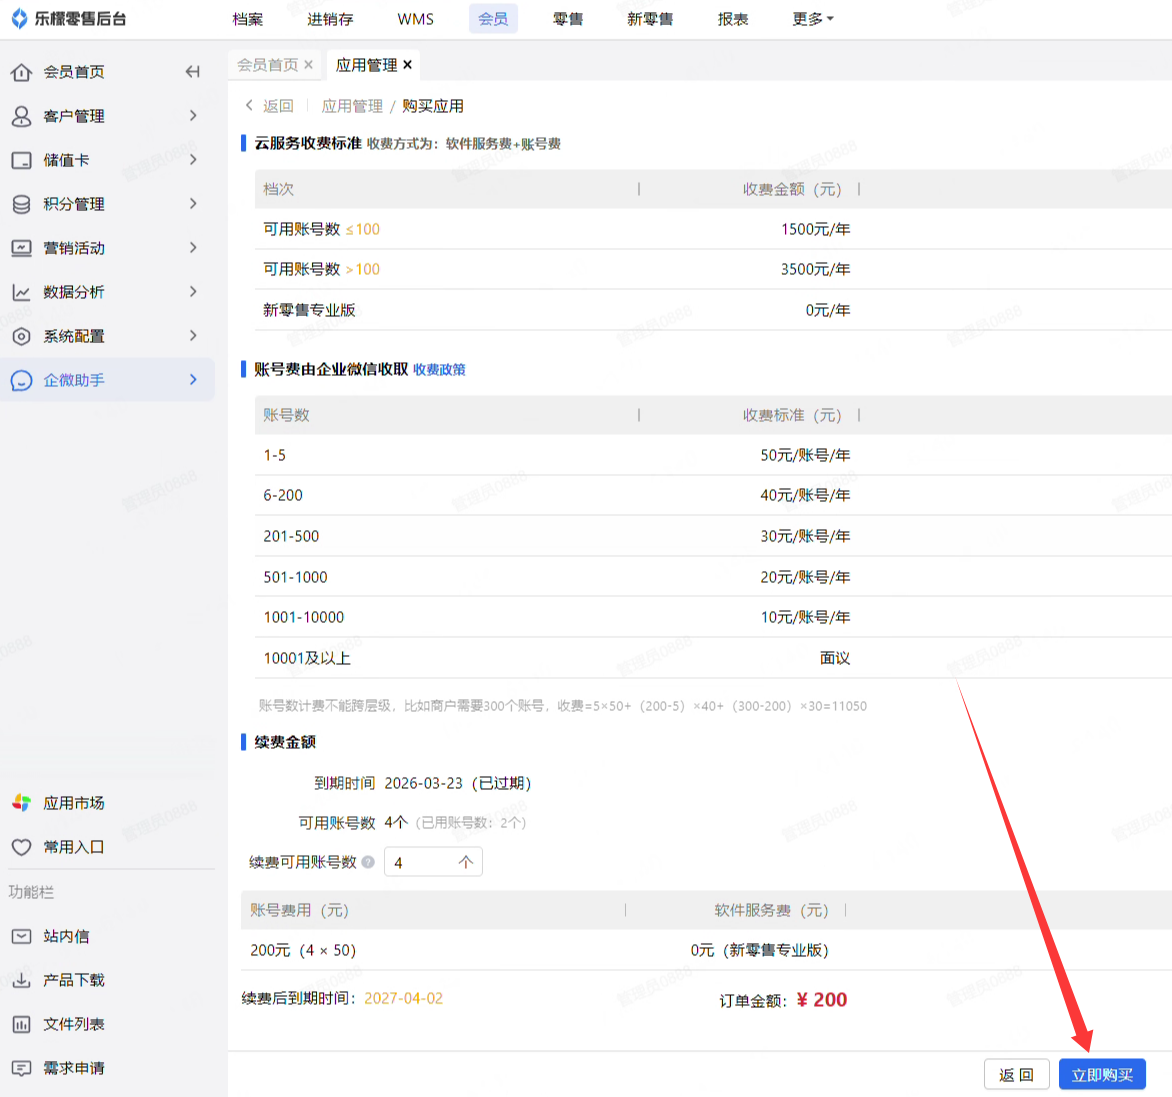Open 应用市场 in the sidebar

pyautogui.click(x=74, y=803)
